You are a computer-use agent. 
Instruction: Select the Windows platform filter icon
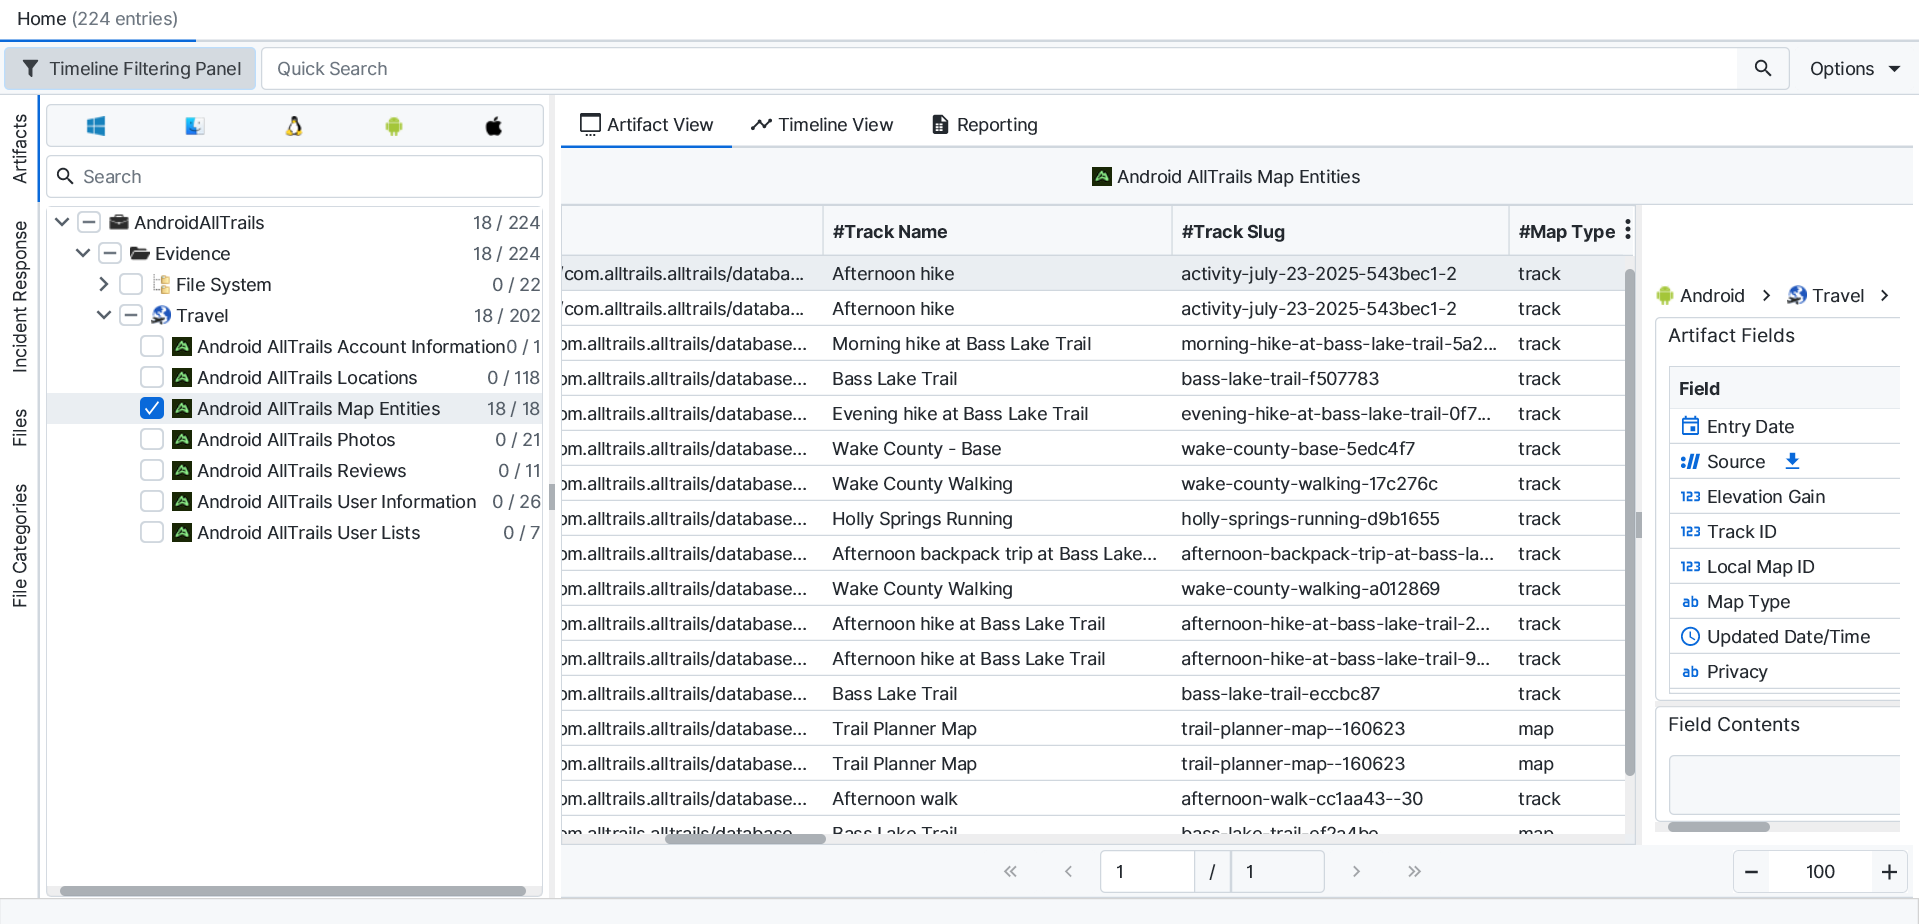point(96,126)
